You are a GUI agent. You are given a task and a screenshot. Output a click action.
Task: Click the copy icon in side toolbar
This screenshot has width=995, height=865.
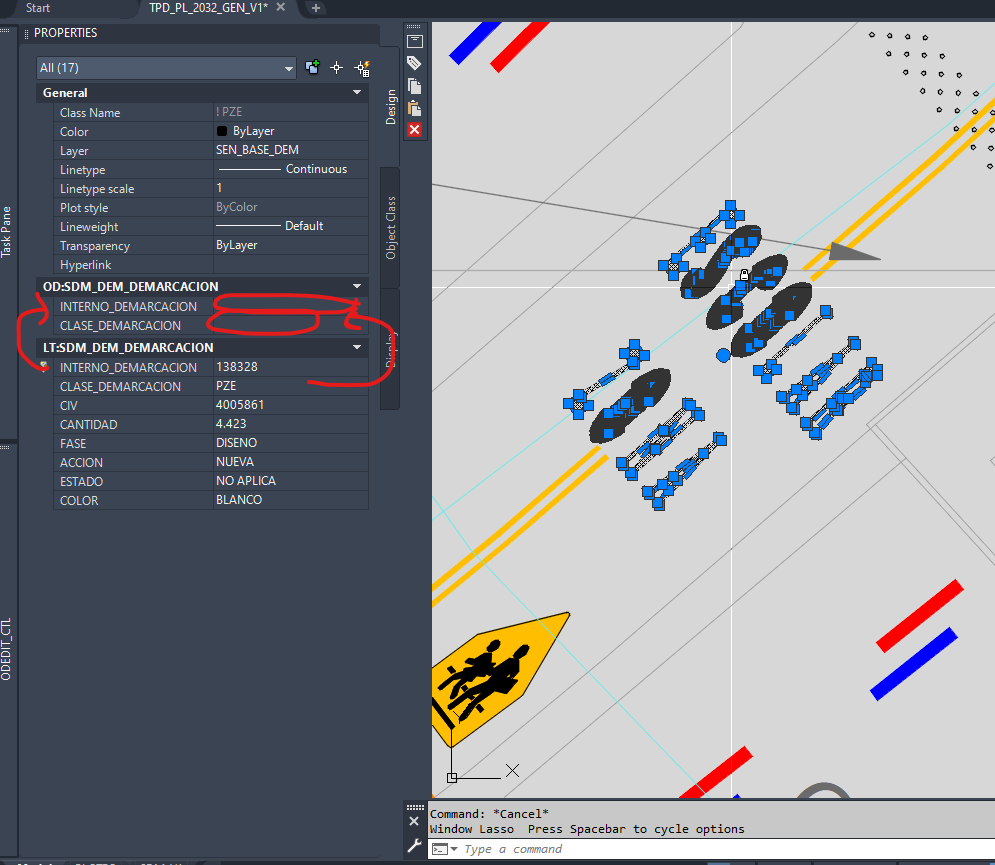point(414,86)
